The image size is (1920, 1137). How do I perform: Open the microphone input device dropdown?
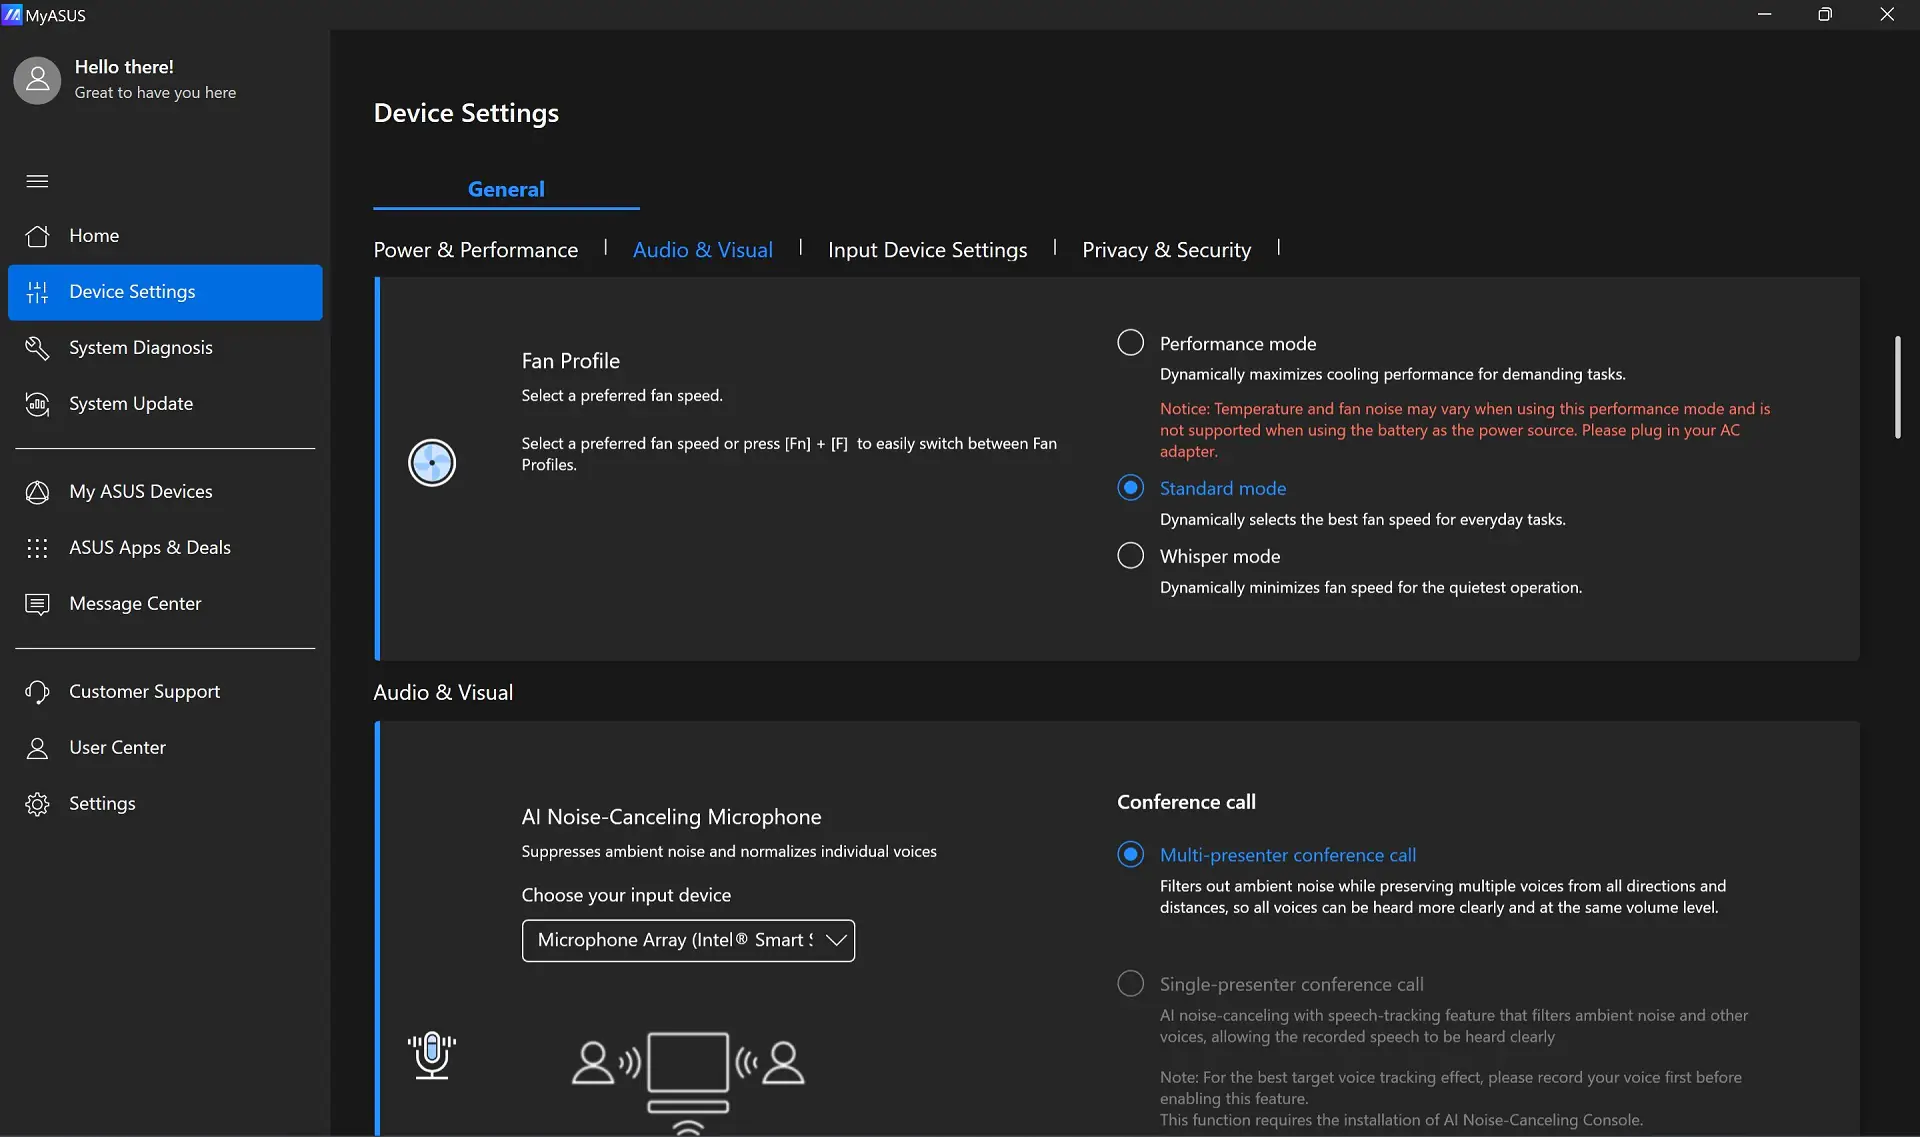tap(688, 941)
